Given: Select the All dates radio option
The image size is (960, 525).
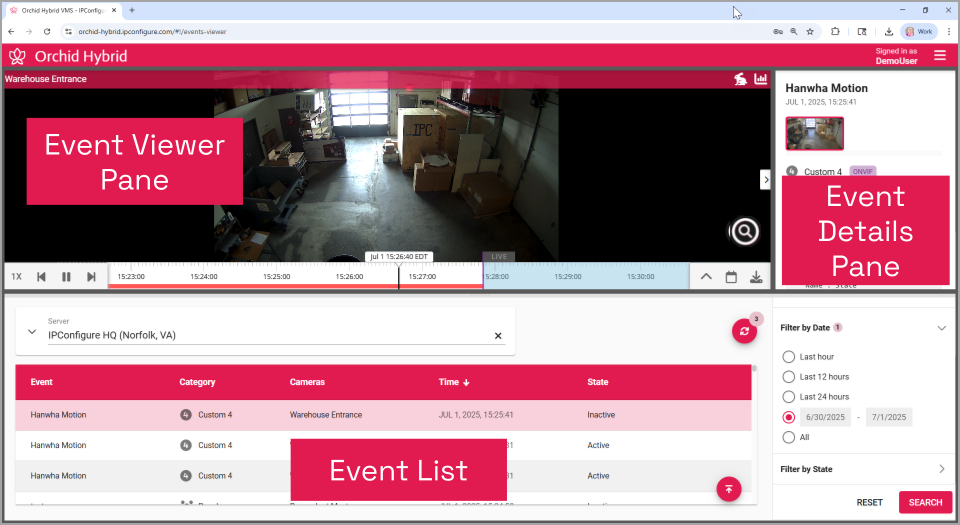Looking at the screenshot, I should (x=789, y=437).
